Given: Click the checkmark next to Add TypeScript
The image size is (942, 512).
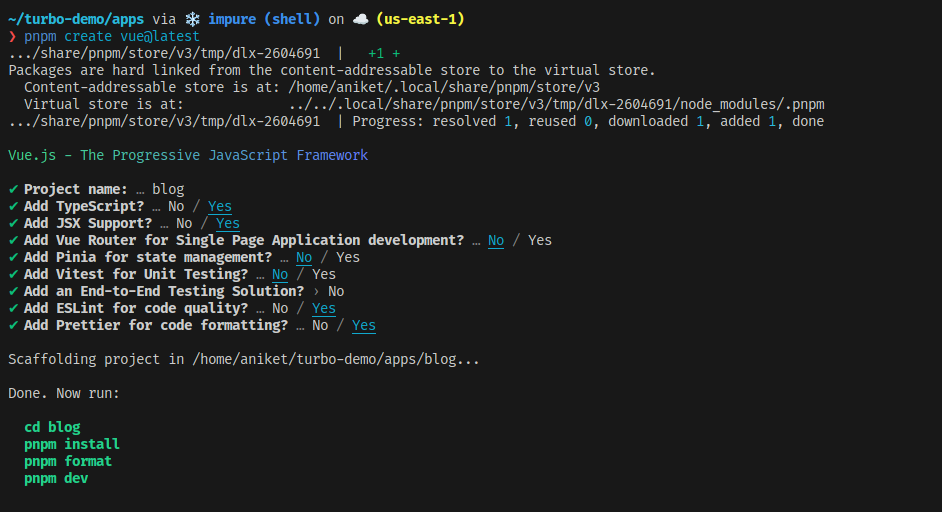Looking at the screenshot, I should pos(12,206).
